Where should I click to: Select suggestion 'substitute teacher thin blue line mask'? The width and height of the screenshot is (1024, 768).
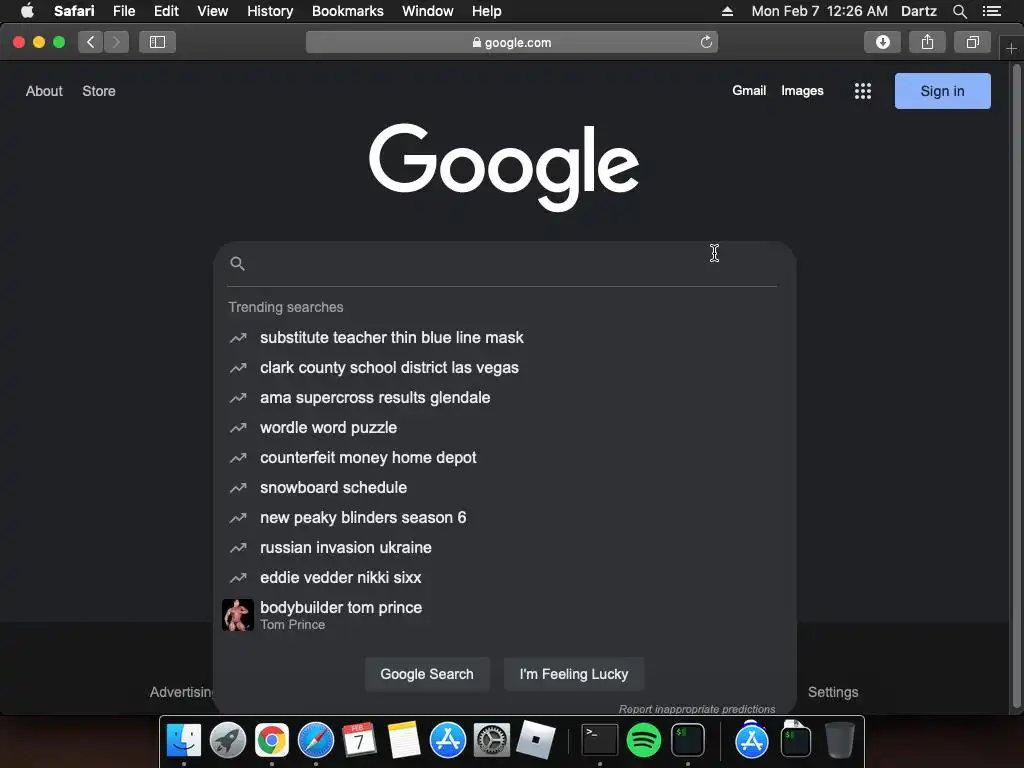coord(503,338)
